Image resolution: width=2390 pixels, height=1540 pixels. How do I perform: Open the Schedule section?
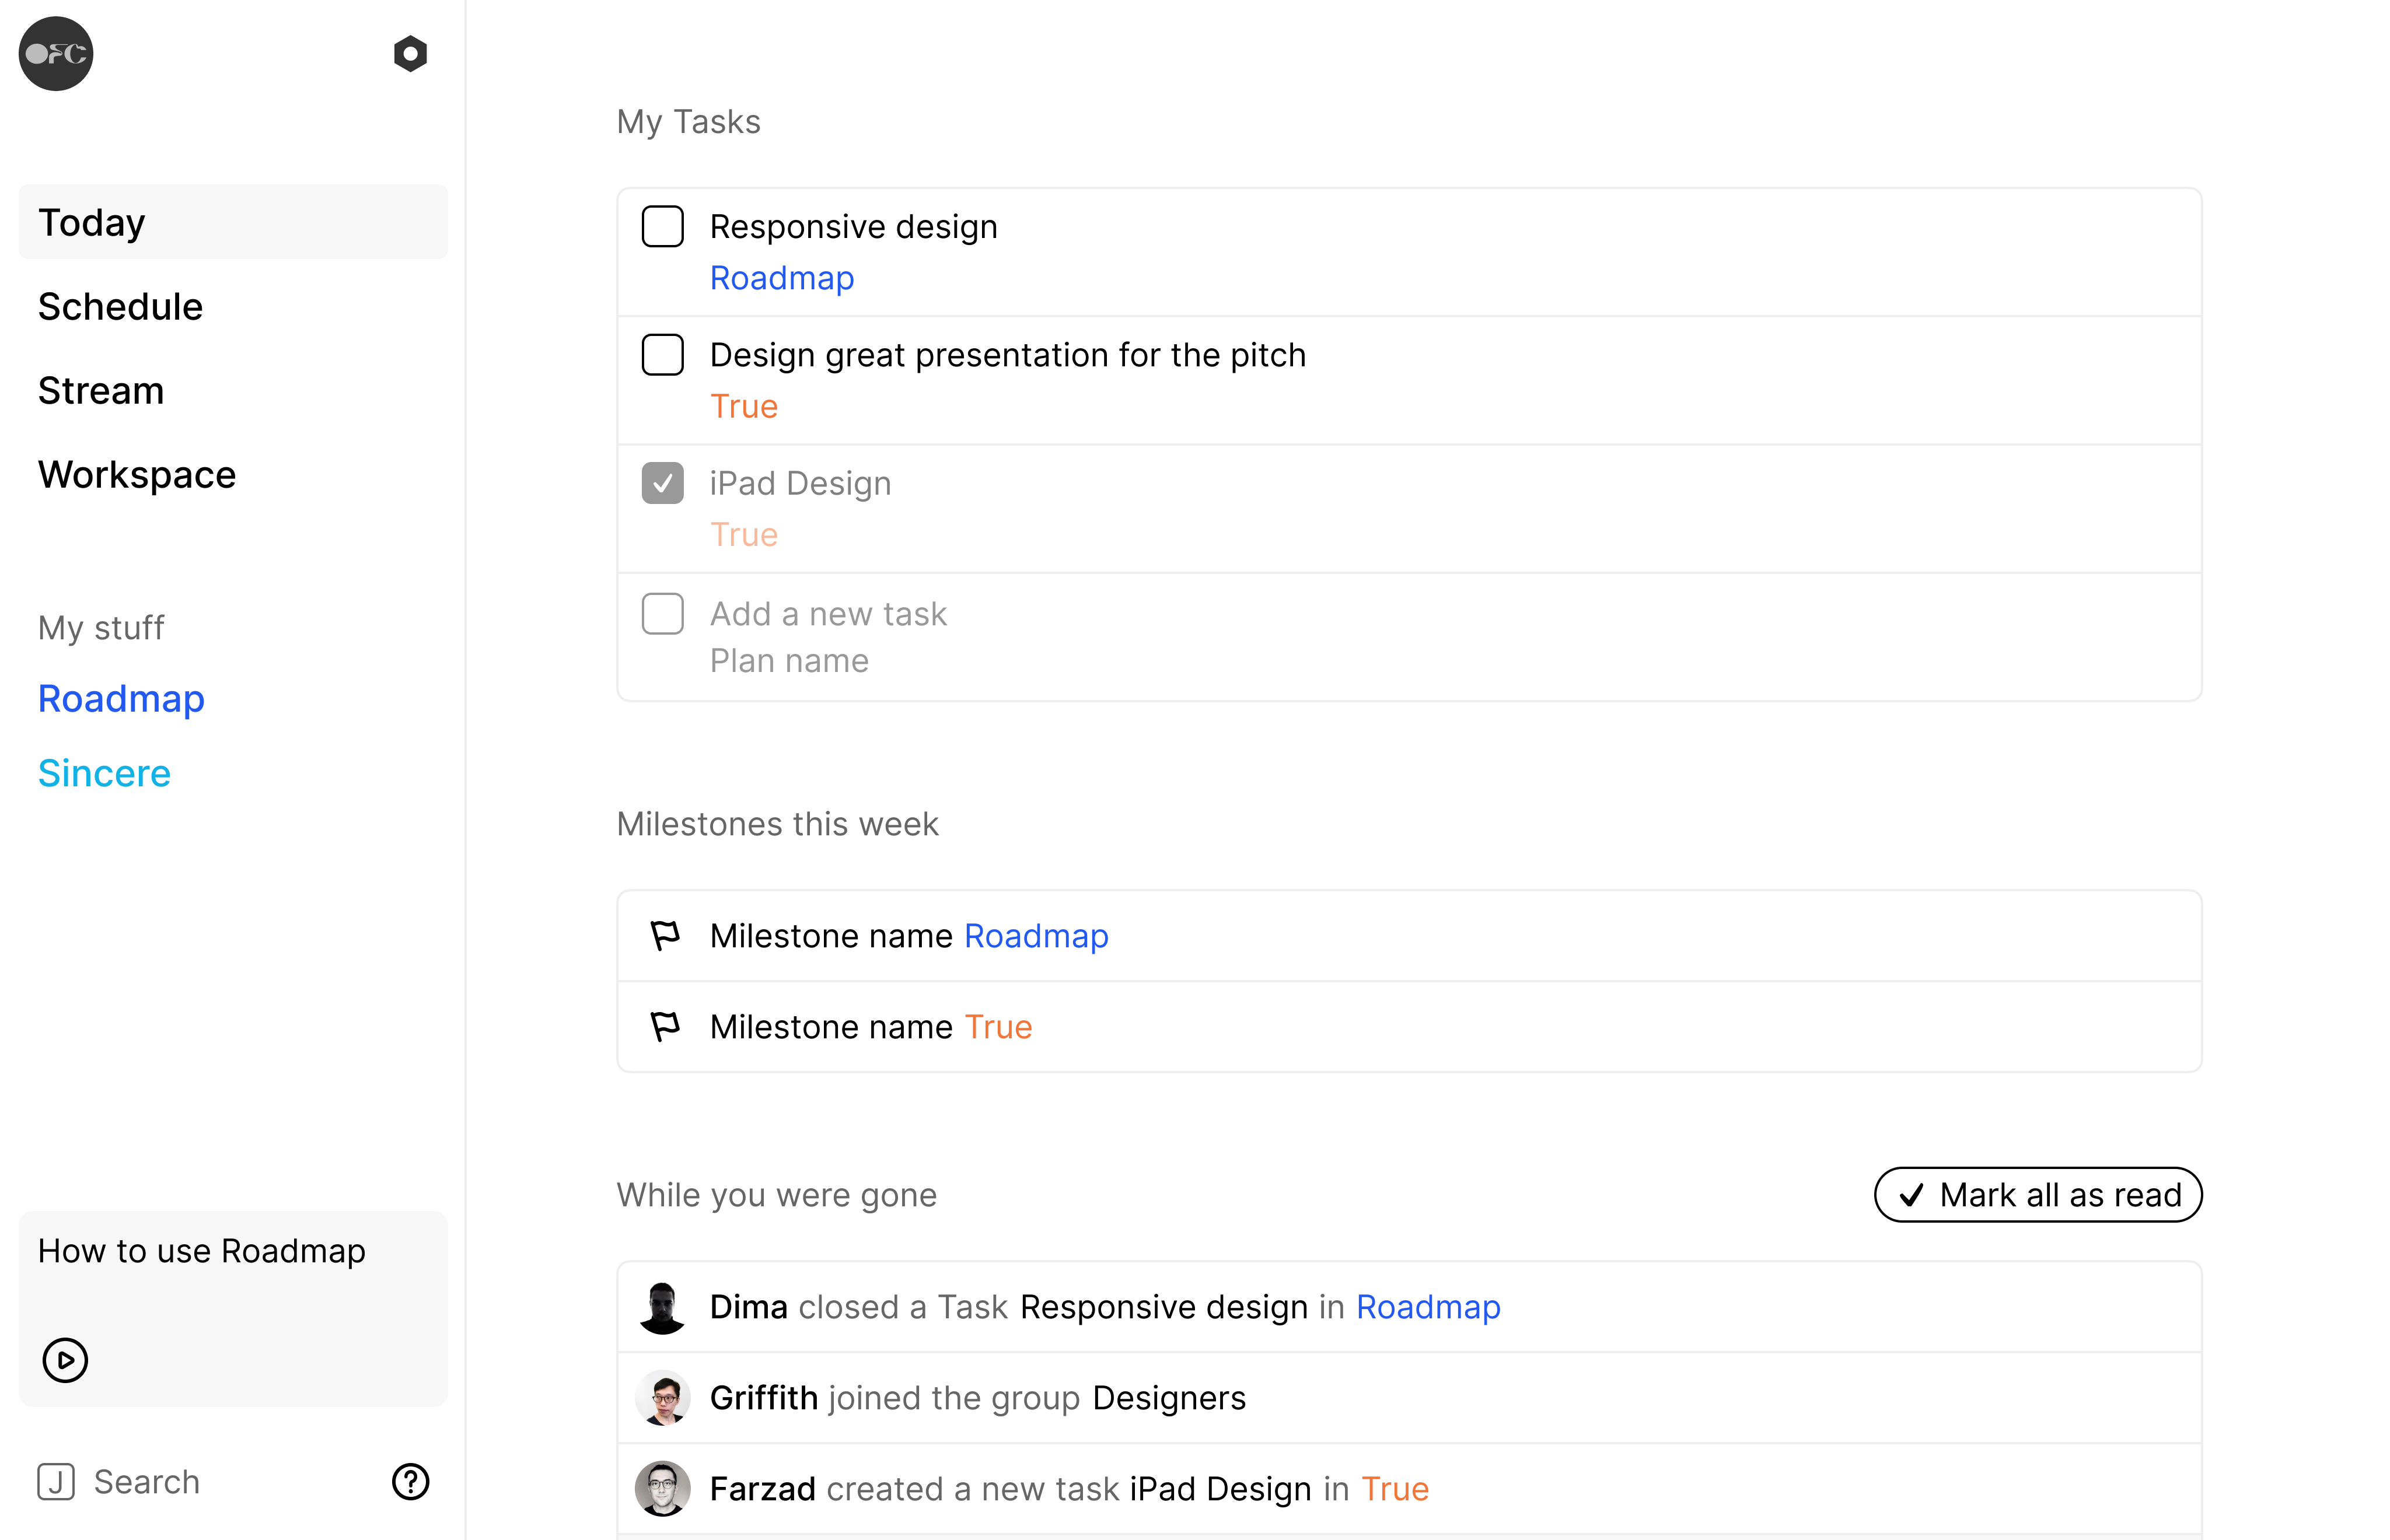[120, 307]
